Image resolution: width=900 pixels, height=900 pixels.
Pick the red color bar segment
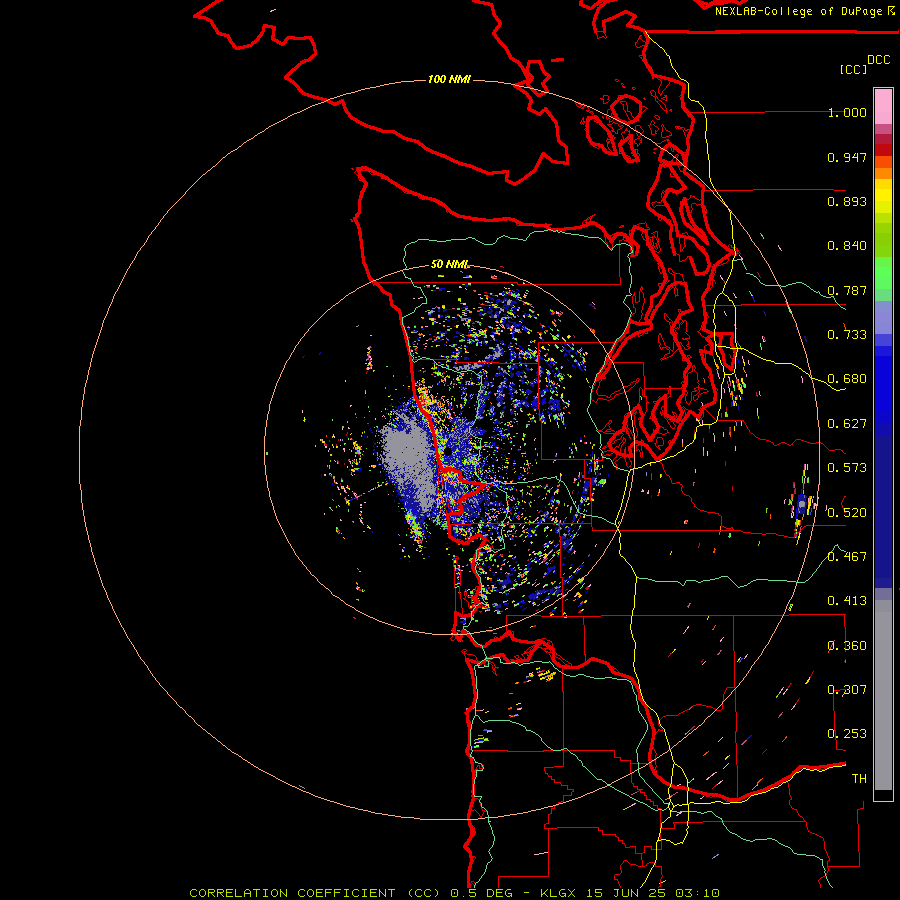tap(883, 150)
